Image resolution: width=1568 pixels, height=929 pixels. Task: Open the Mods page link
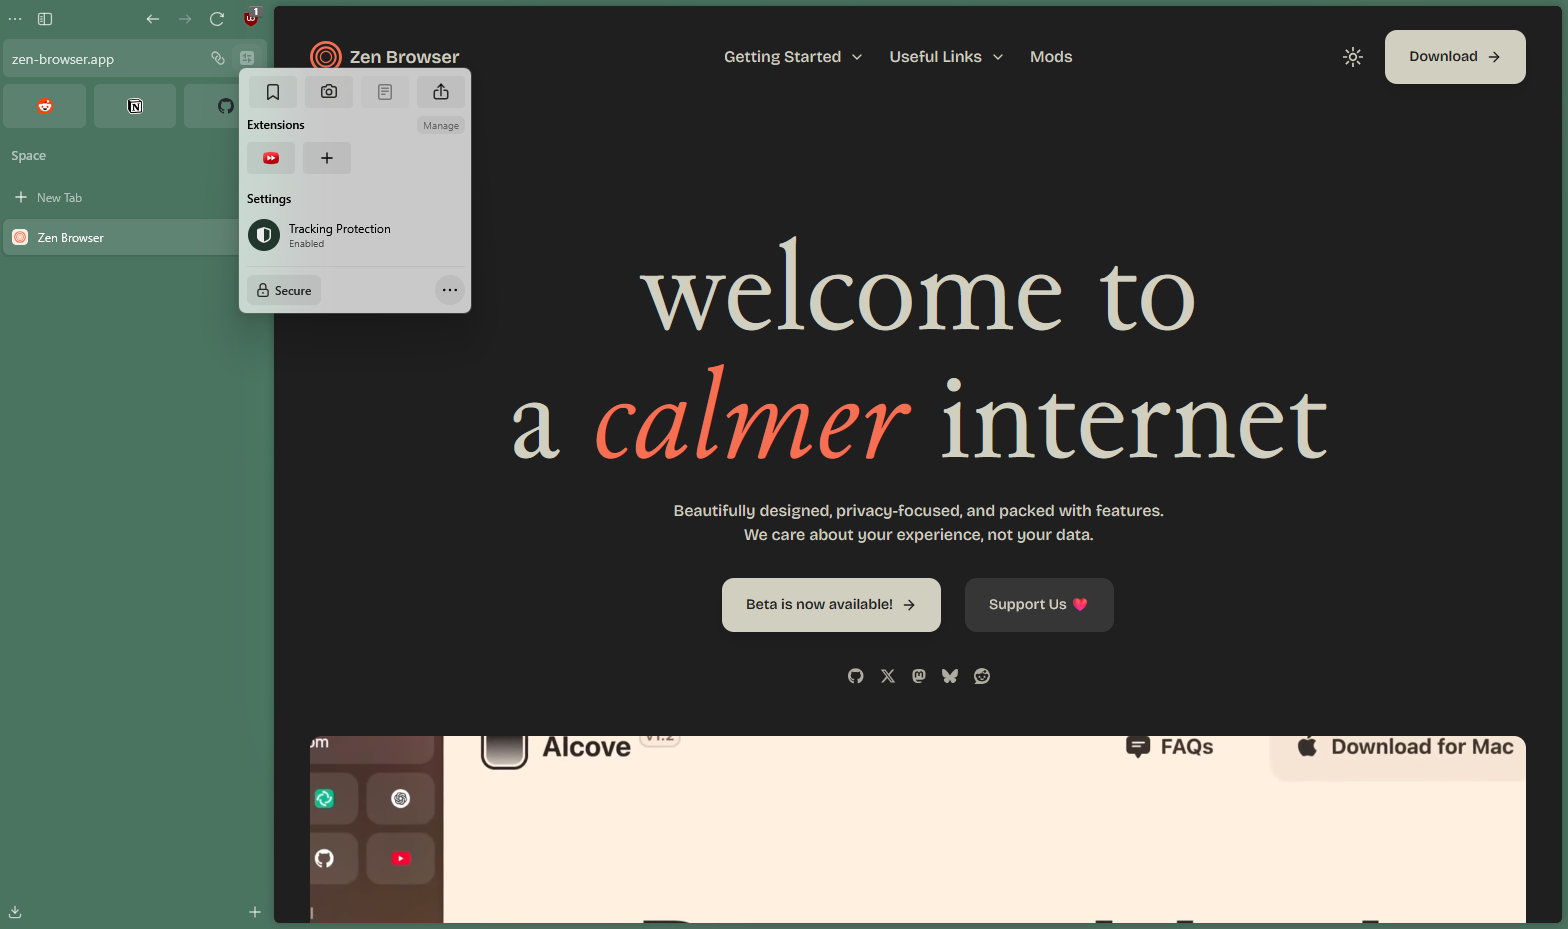click(x=1051, y=57)
